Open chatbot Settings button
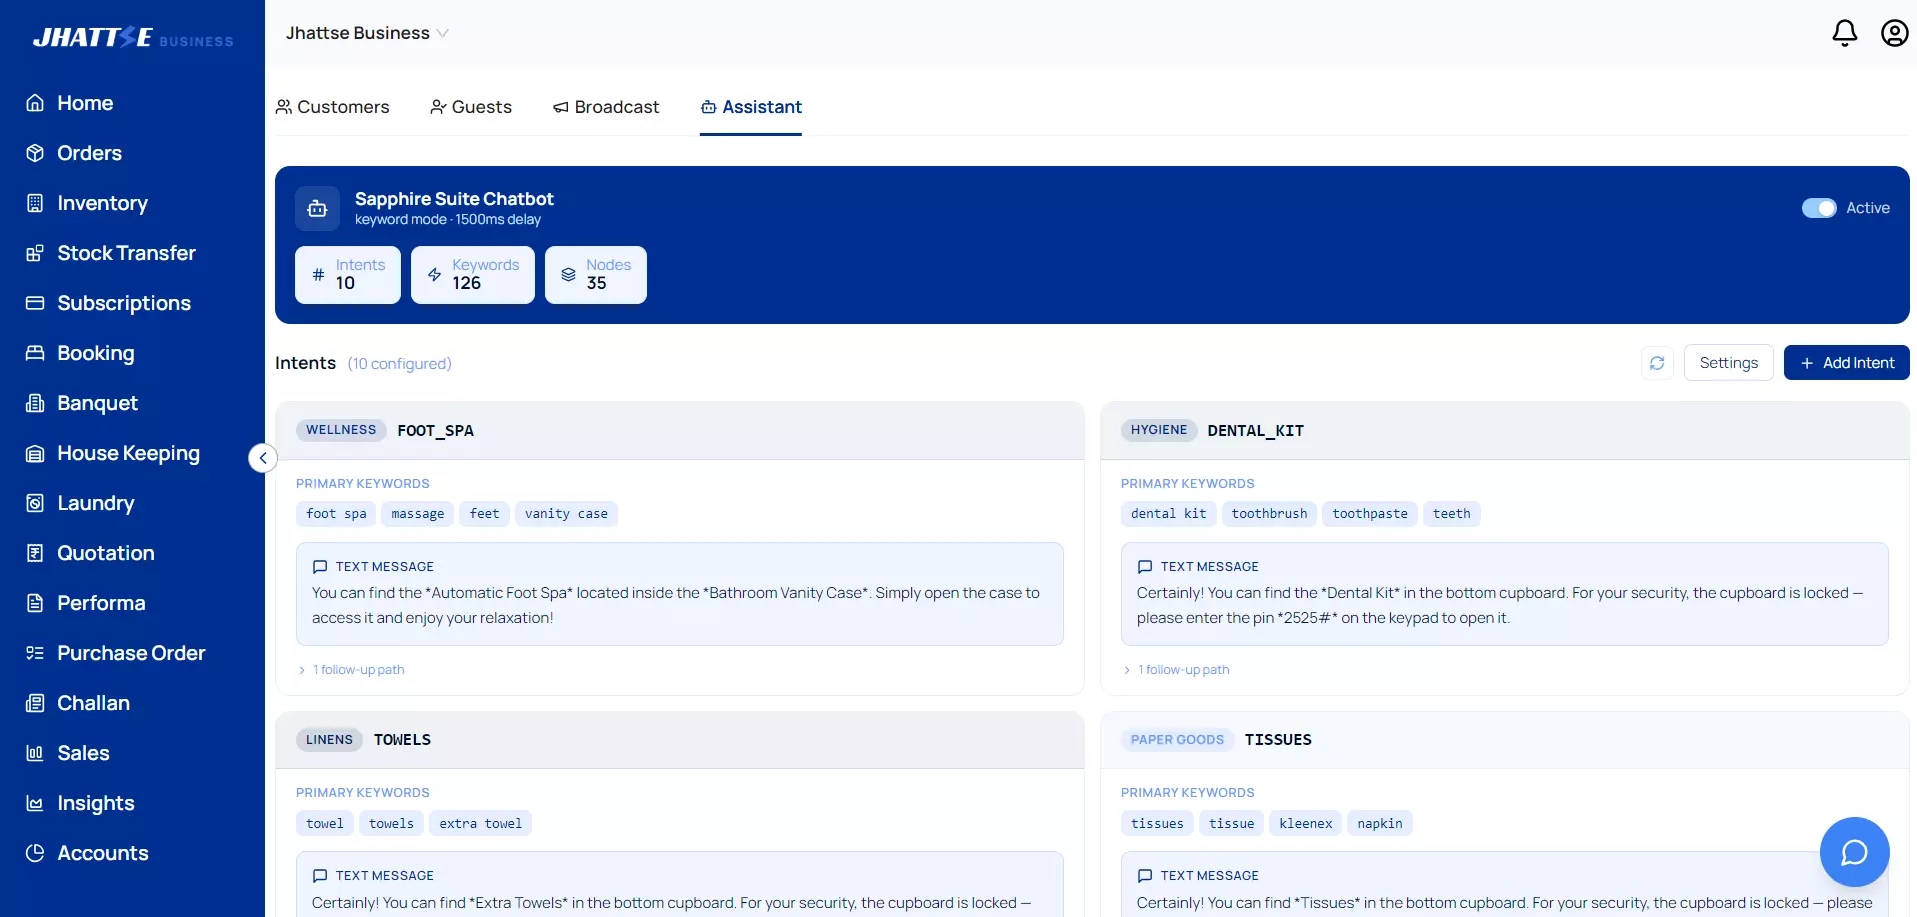 pos(1728,363)
